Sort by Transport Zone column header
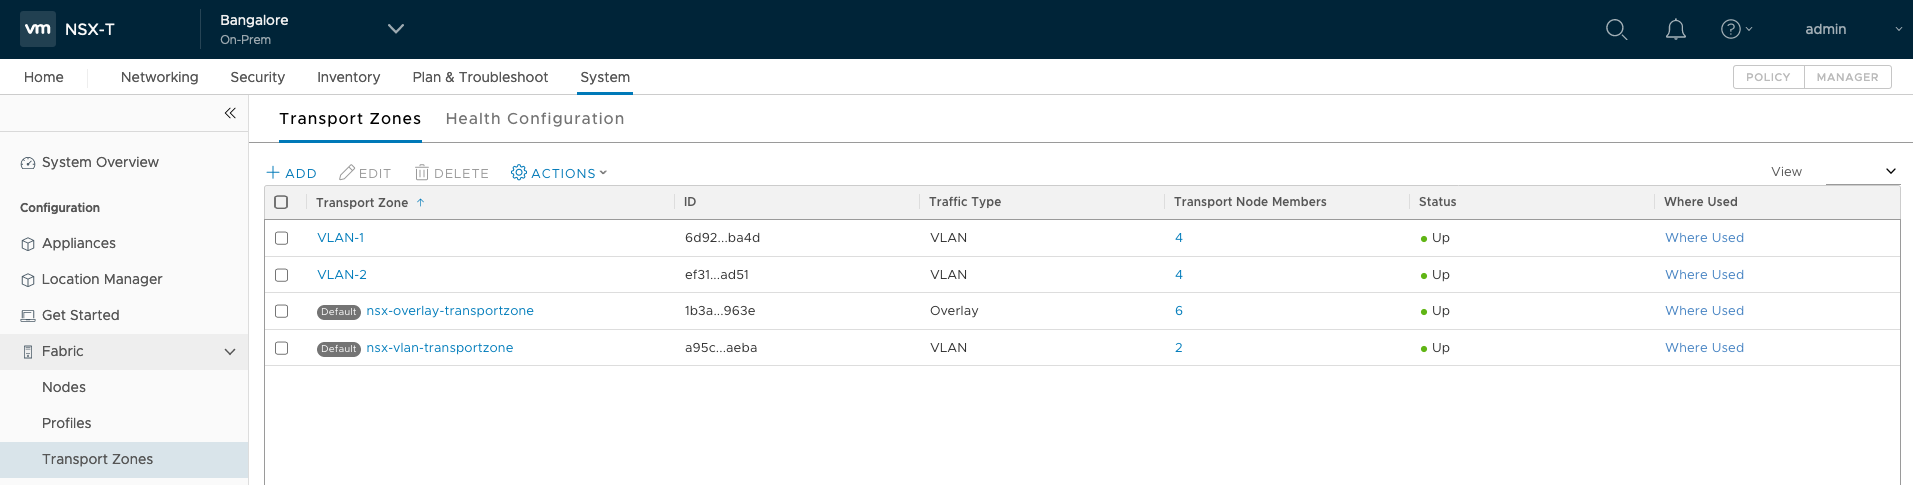Image resolution: width=1913 pixels, height=485 pixels. click(362, 202)
